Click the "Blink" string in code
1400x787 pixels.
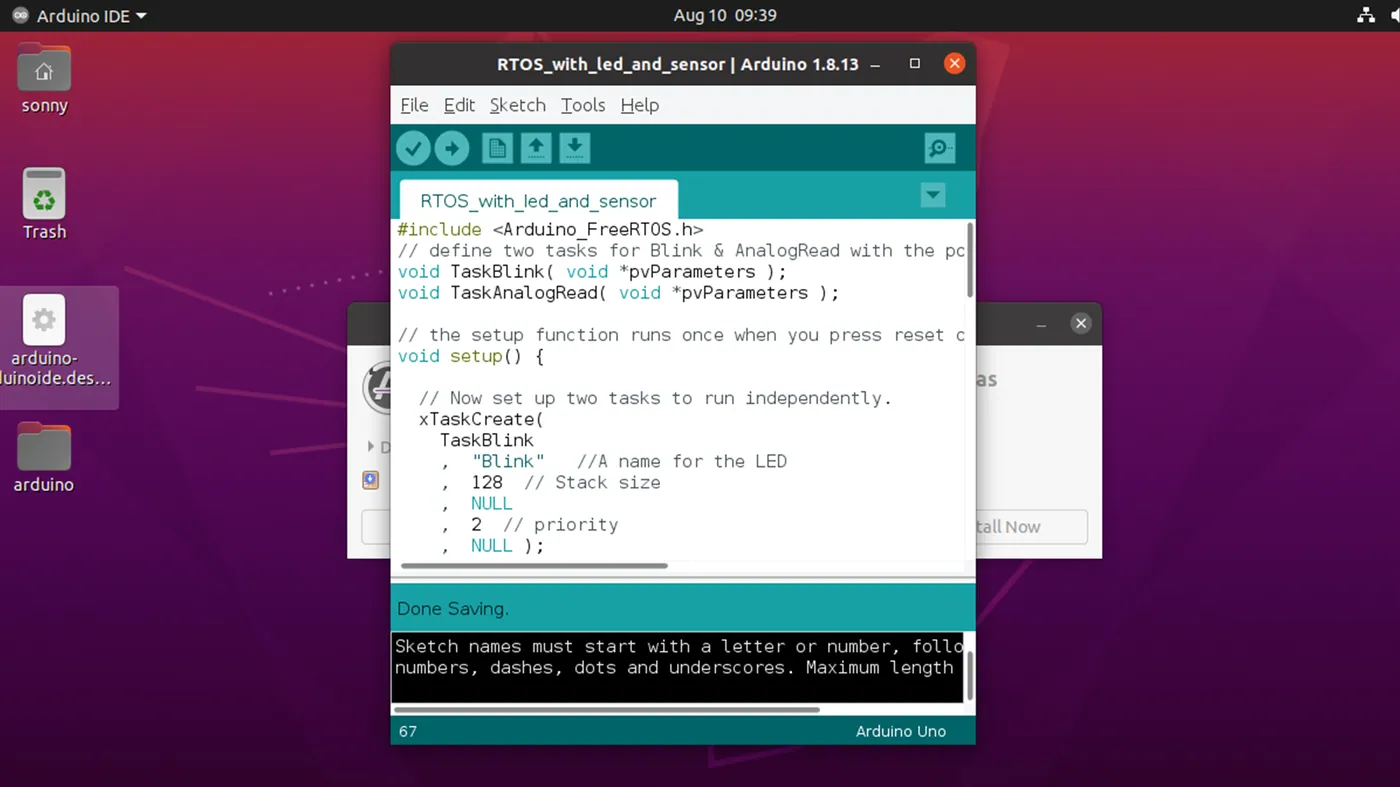point(508,461)
